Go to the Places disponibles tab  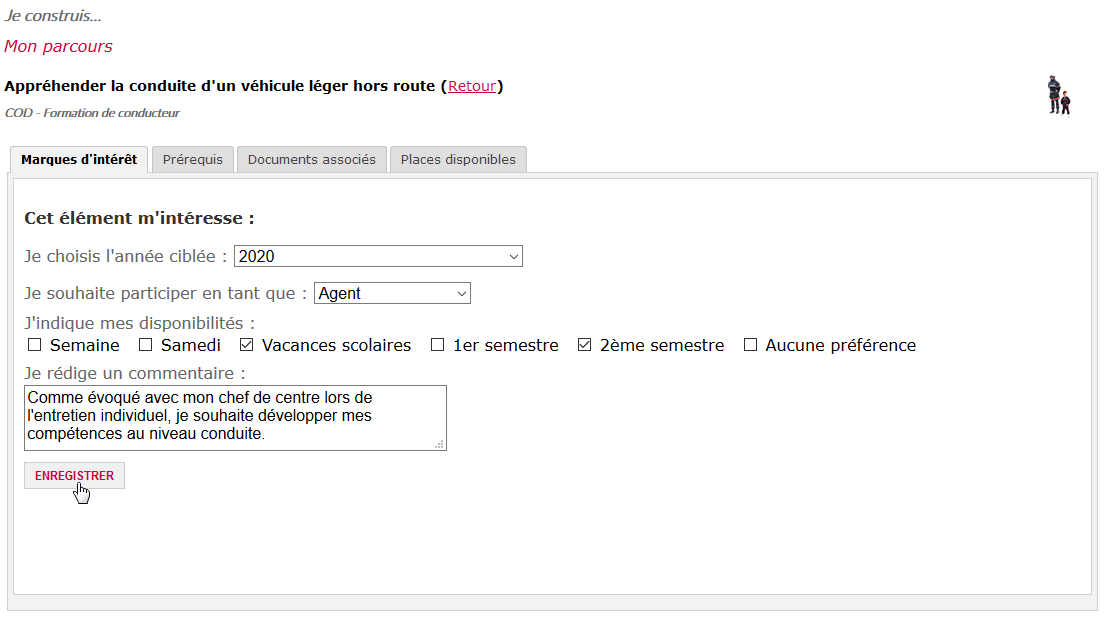(458, 159)
